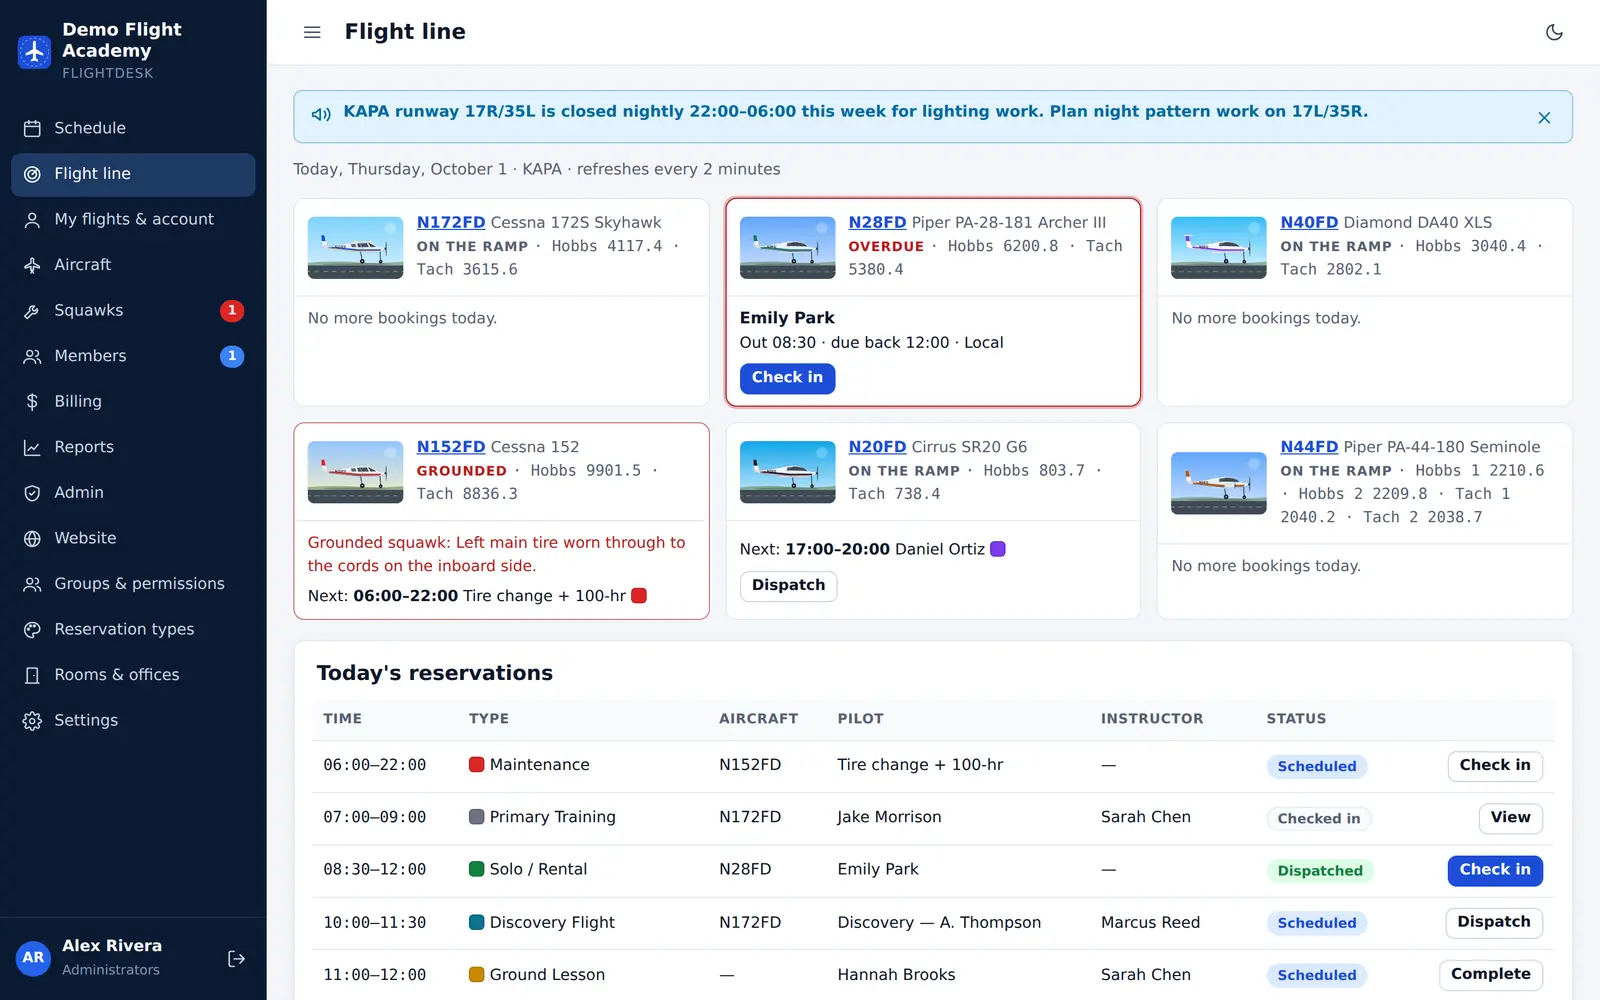The height and width of the screenshot is (1000, 1600).
Task: Open the N20FD aircraft link
Action: tap(877, 447)
